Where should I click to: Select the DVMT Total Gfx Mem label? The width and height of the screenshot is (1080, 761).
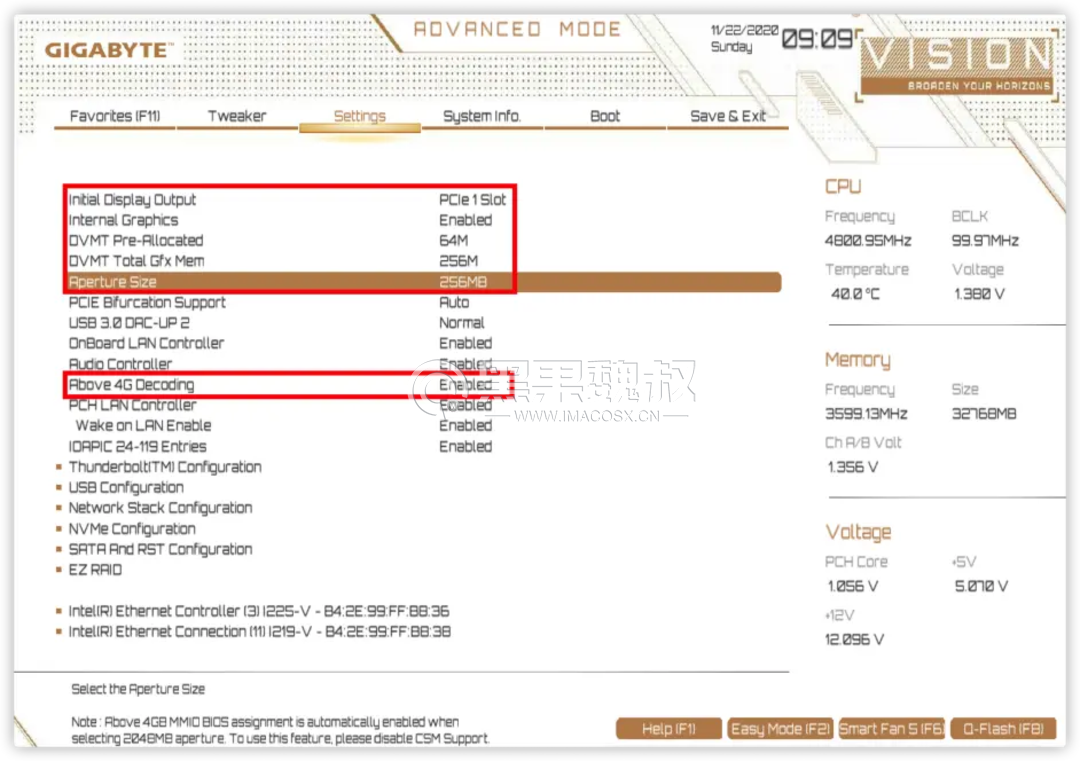coord(136,261)
